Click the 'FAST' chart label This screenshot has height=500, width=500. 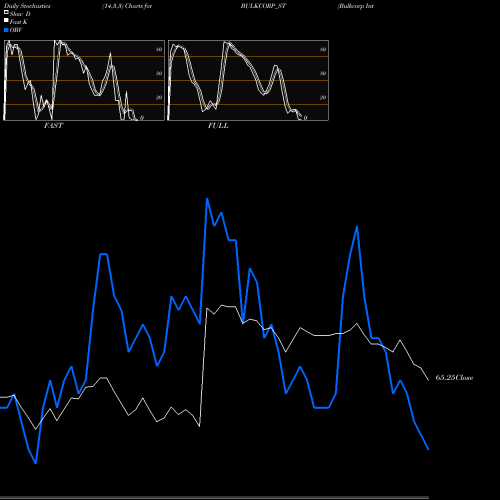tap(53, 126)
